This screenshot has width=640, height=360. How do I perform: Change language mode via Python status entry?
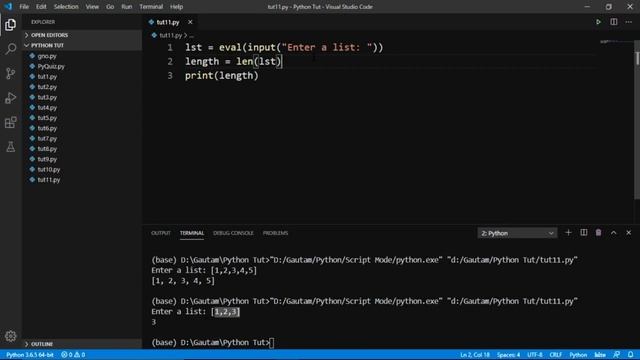click(x=578, y=355)
